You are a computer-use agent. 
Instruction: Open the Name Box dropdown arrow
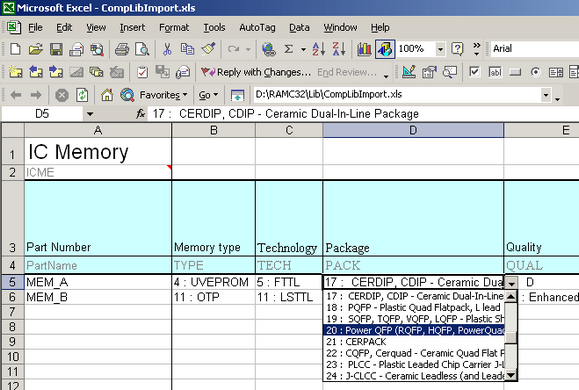tap(90, 114)
